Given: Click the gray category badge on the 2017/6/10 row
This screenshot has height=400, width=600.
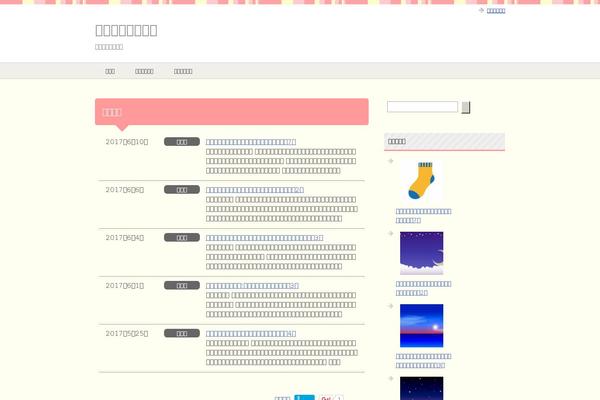Looking at the screenshot, I should click(182, 142).
